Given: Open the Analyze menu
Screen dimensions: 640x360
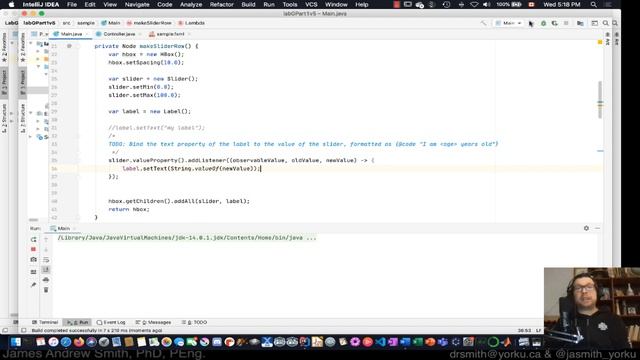Looking at the screenshot, I should click(191, 4).
